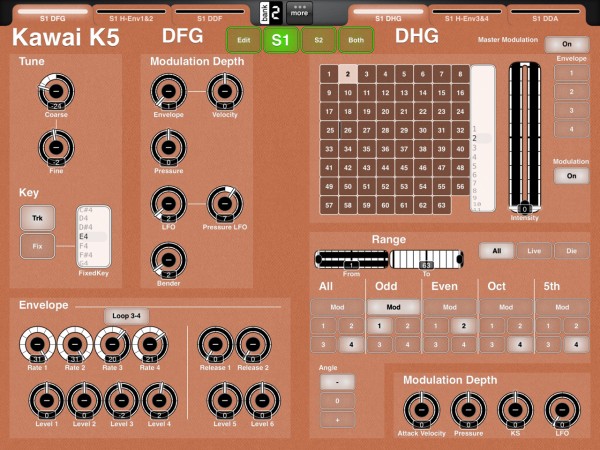This screenshot has width=600, height=450.
Task: Select Angle plus button
Action: [337, 420]
